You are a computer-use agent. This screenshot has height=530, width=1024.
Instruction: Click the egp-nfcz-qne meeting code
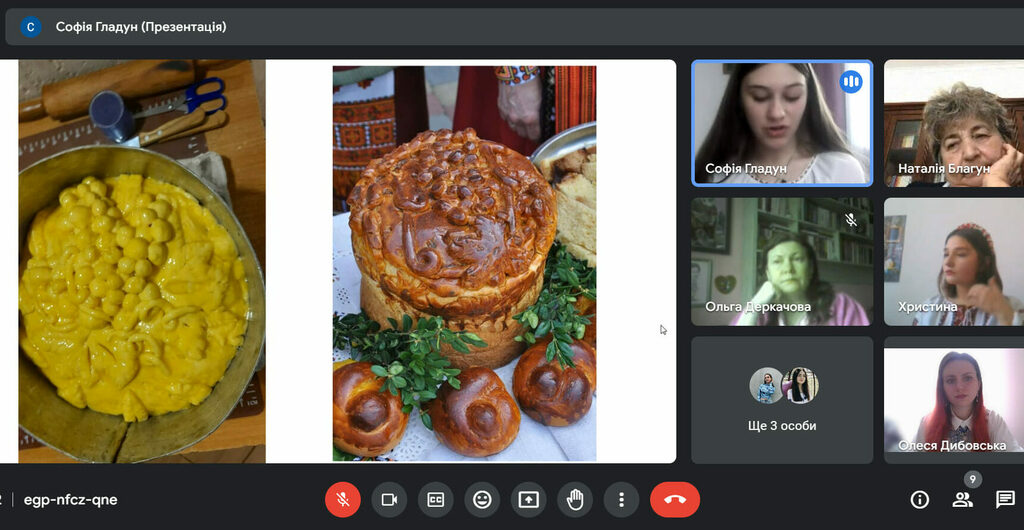click(71, 499)
